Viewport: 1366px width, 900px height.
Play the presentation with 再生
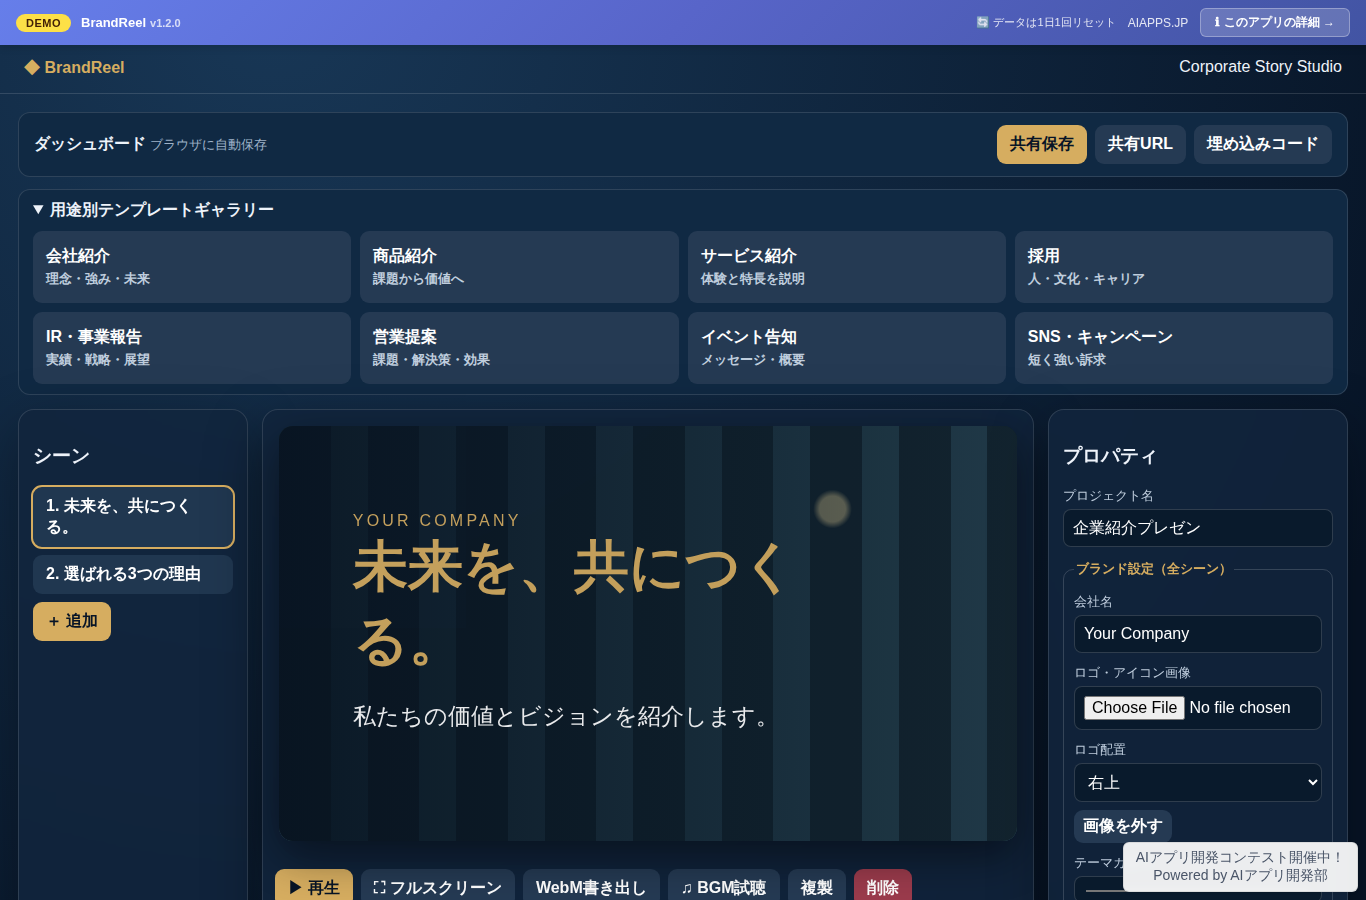click(314, 887)
